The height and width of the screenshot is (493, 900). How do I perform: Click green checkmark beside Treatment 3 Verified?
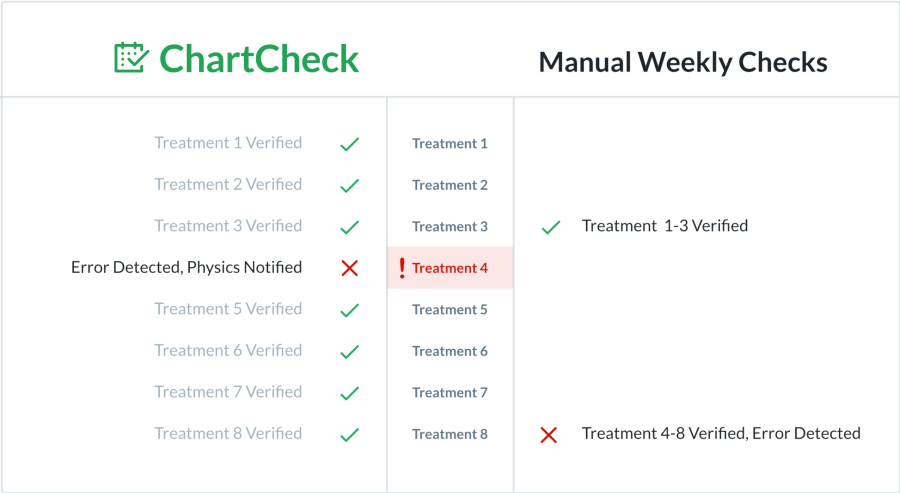350,227
